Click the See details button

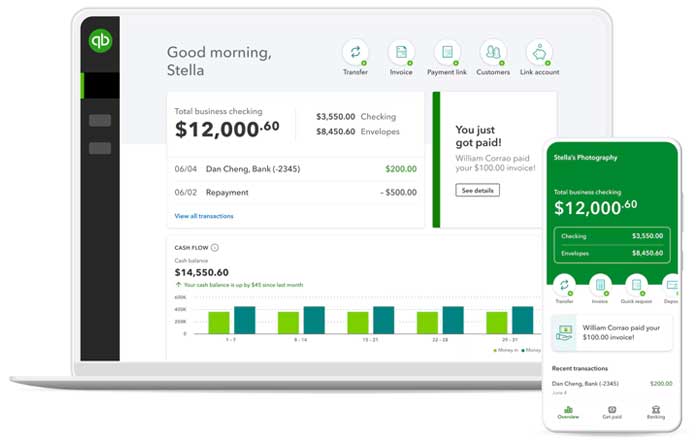click(477, 190)
